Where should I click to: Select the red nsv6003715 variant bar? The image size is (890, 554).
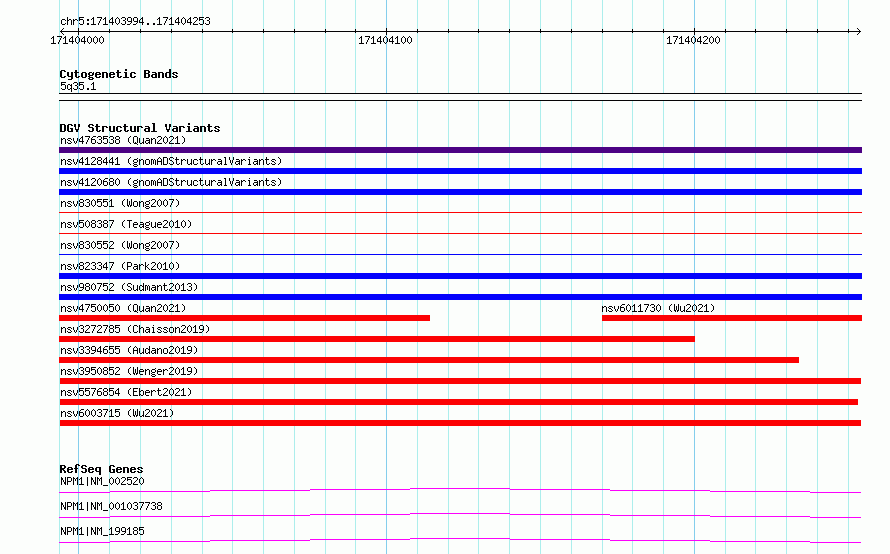click(x=460, y=423)
